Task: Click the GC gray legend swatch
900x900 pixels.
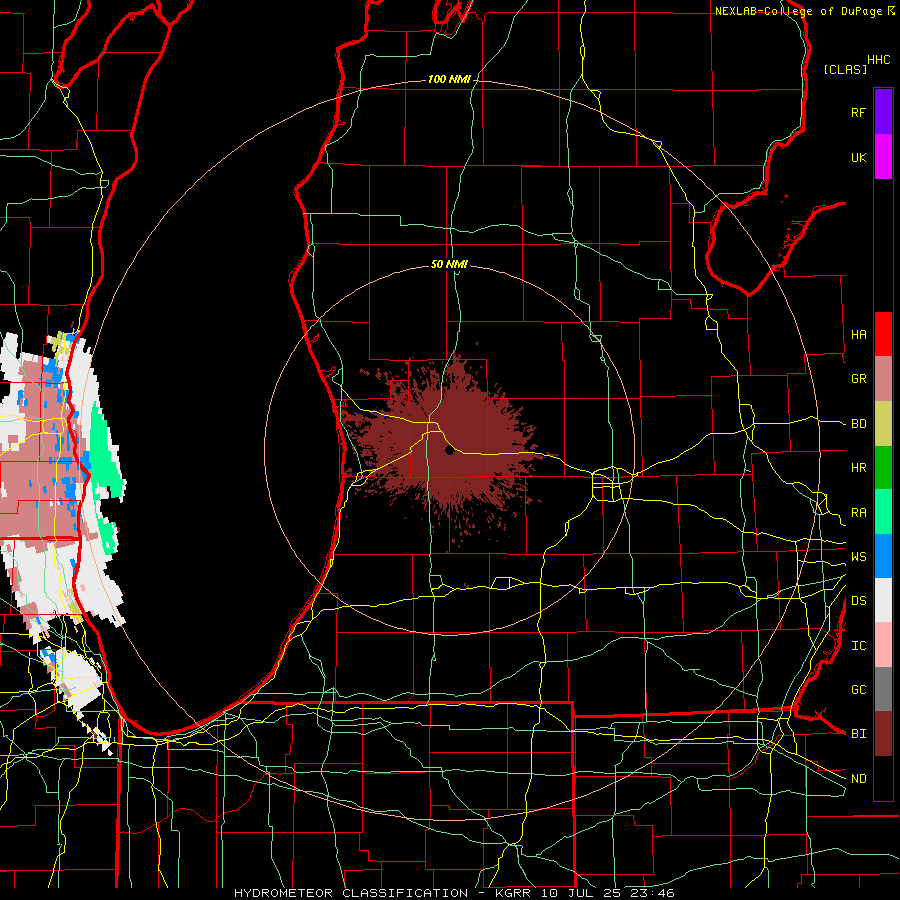Action: pos(883,689)
